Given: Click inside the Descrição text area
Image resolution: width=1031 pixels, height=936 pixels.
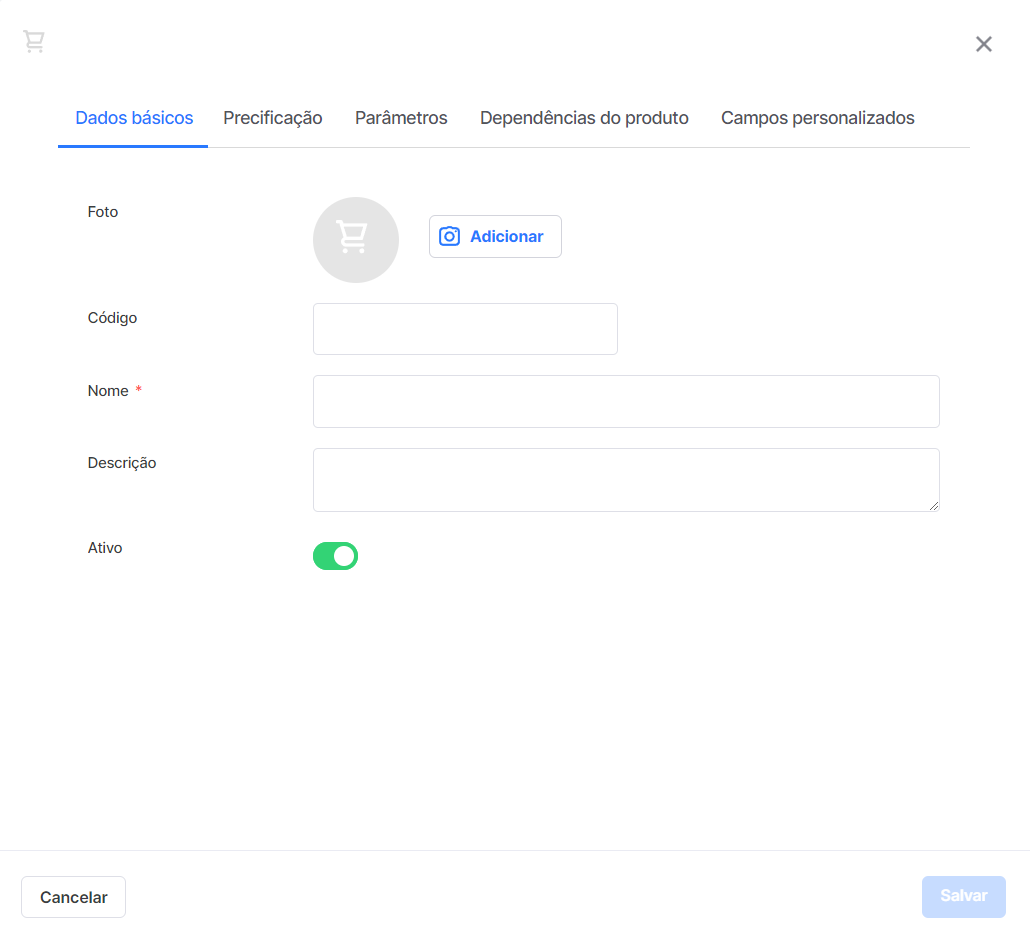Looking at the screenshot, I should (626, 480).
